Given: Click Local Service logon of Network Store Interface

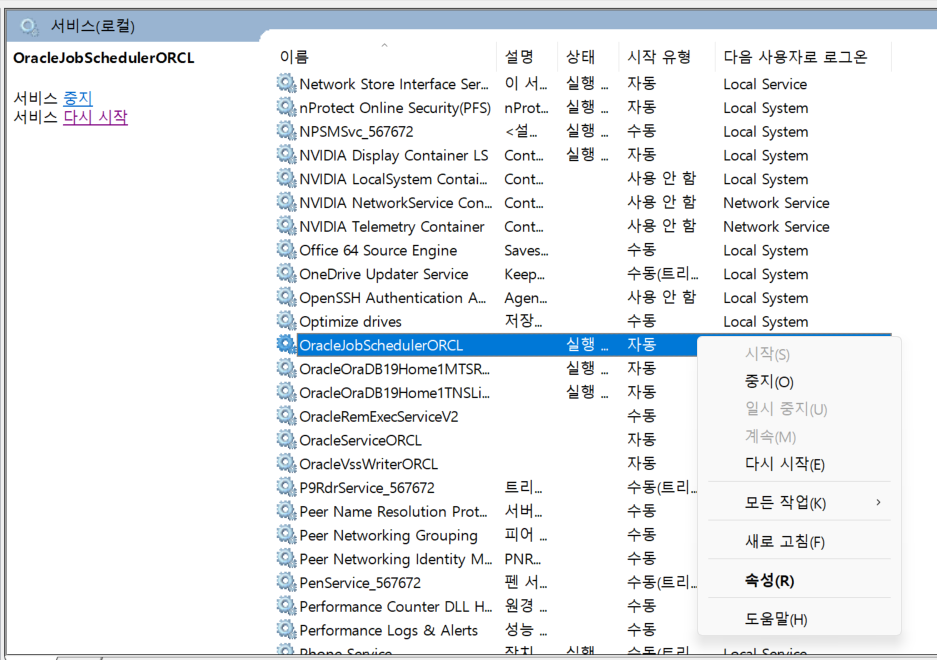Looking at the screenshot, I should (765, 84).
